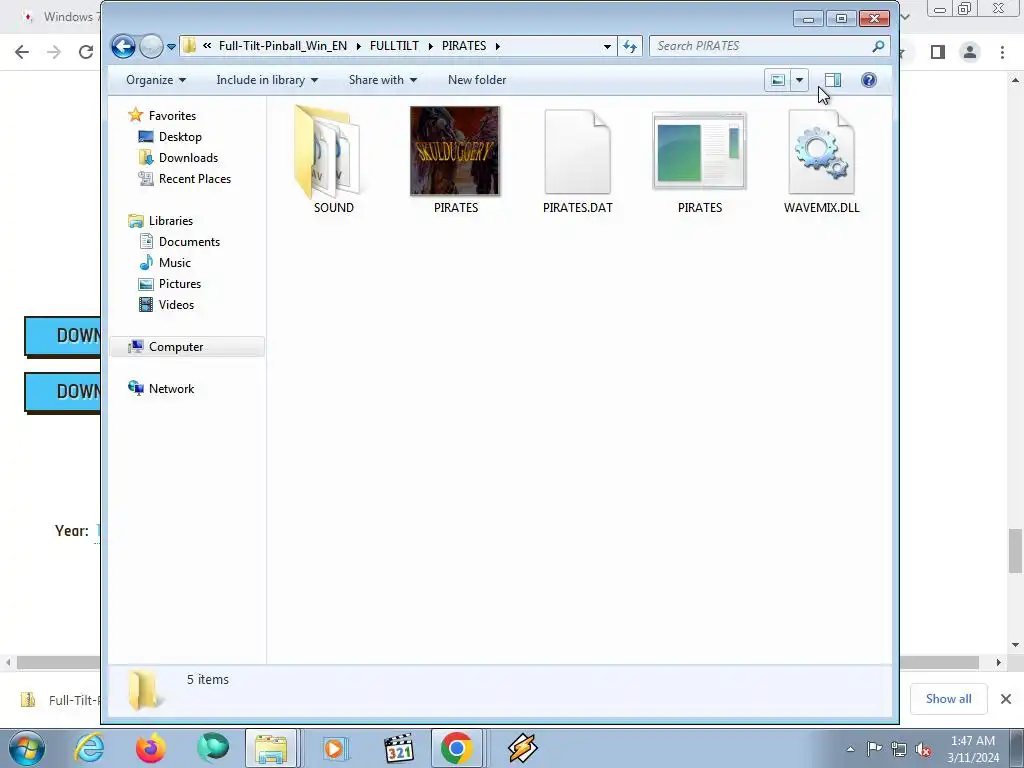Show hidden system tray icons
The image size is (1024, 768).
pos(850,750)
